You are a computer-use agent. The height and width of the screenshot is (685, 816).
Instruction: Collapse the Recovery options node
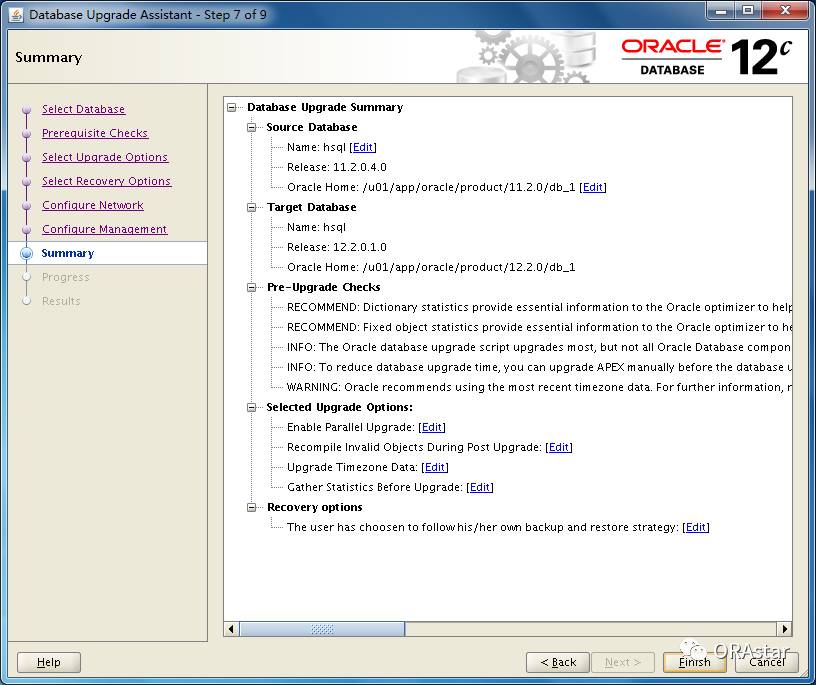[252, 508]
